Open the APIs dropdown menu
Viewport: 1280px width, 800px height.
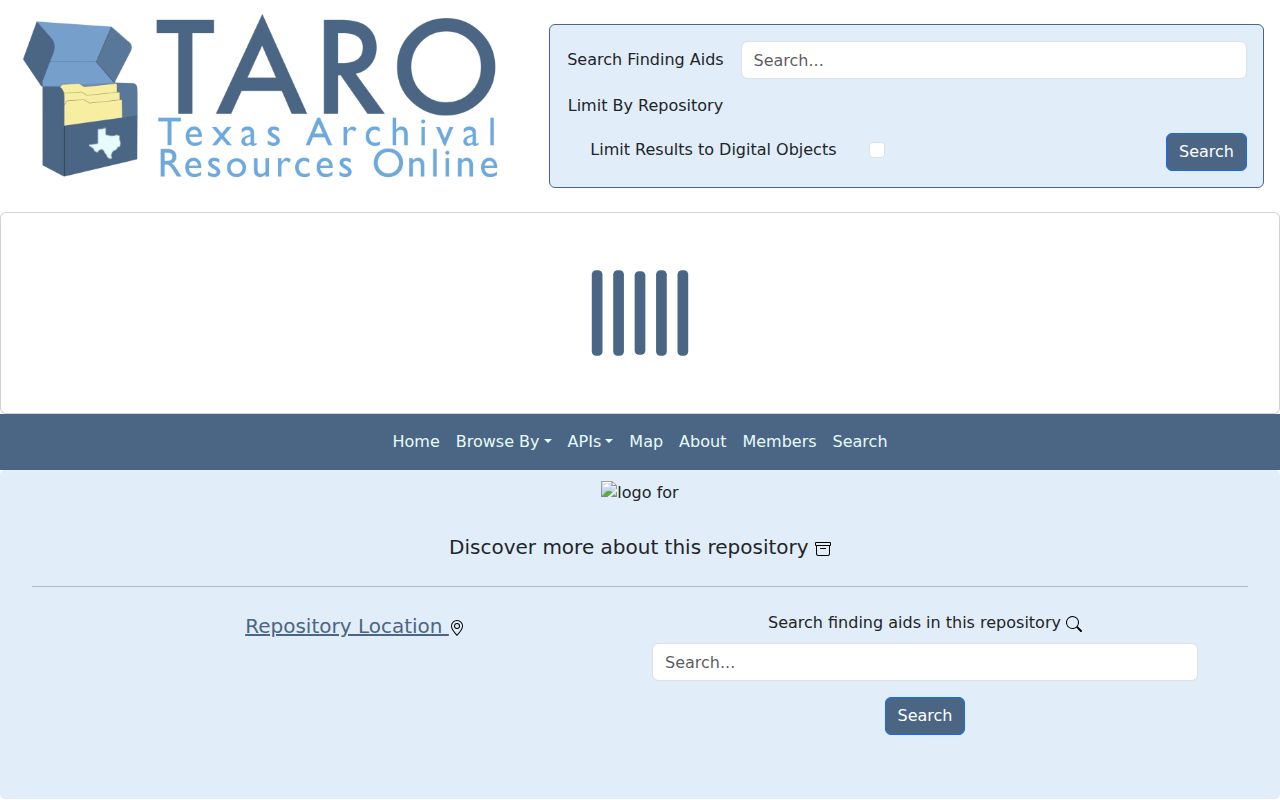click(590, 441)
